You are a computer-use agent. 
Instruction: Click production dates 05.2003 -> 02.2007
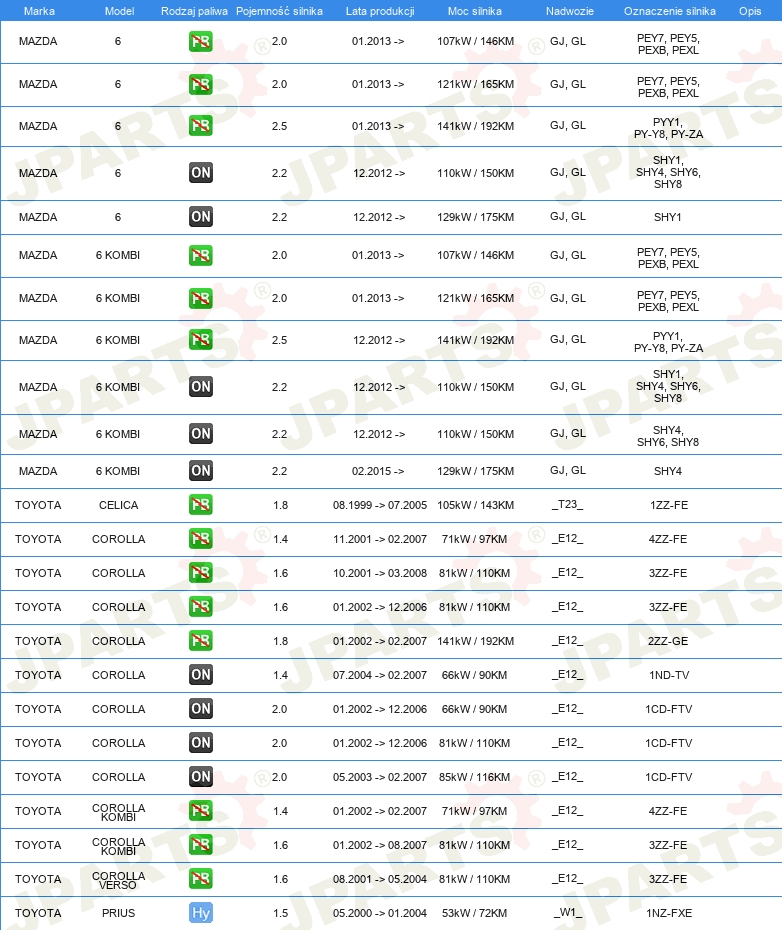(x=380, y=777)
